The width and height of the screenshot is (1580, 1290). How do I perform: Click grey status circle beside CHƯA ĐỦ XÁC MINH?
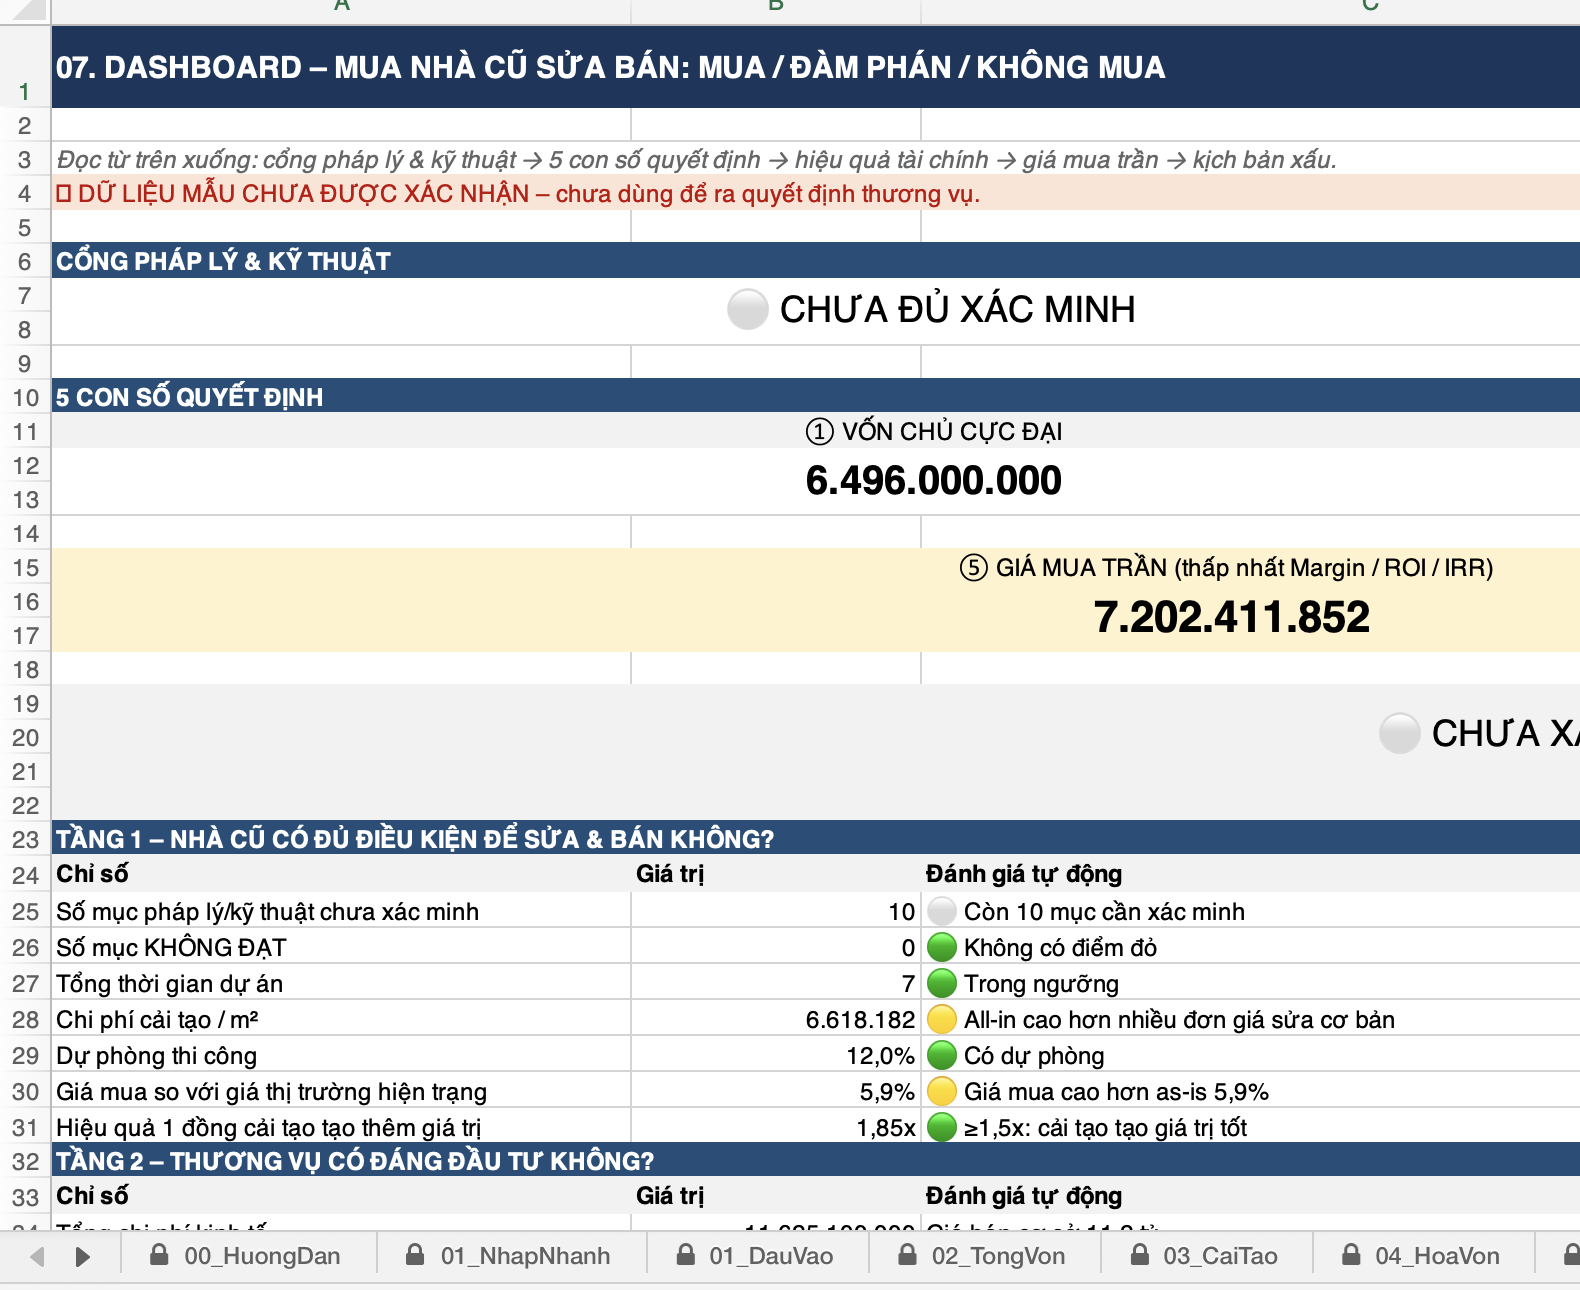point(748,309)
